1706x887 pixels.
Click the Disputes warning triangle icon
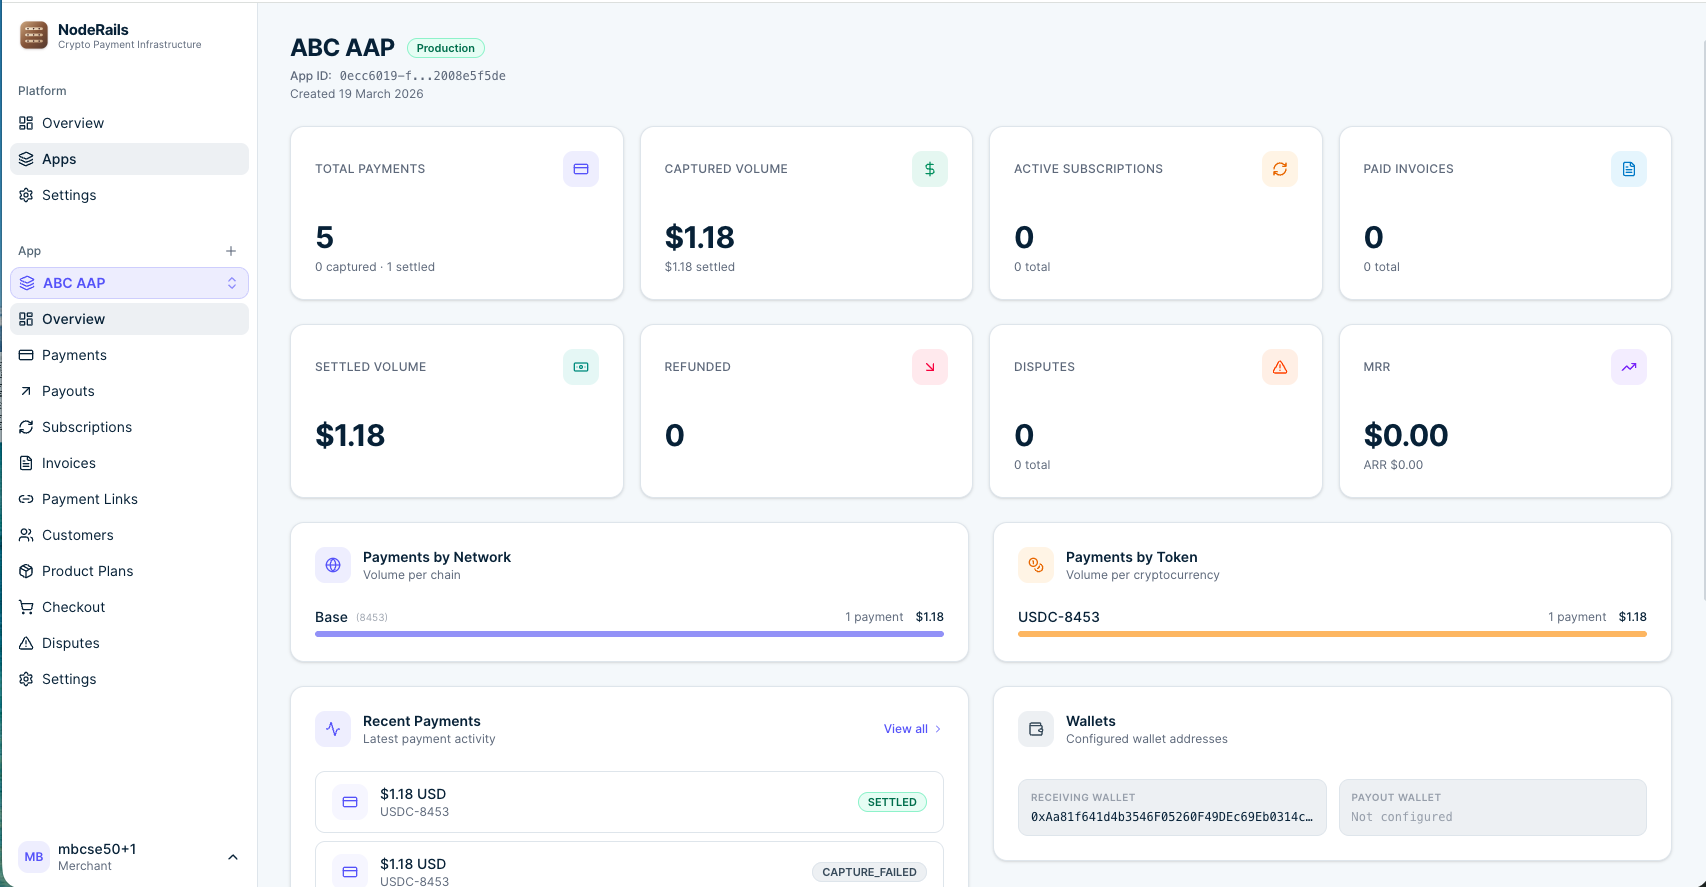pos(1279,367)
